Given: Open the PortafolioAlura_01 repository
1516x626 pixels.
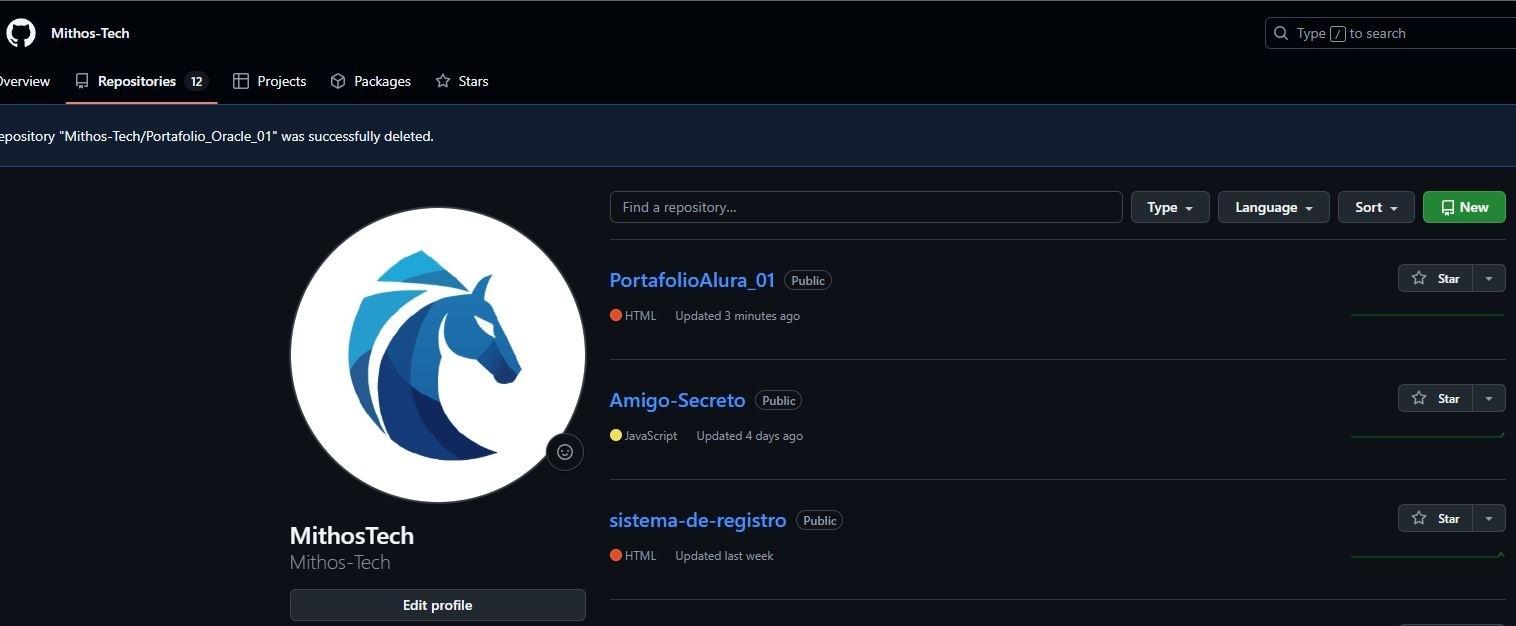Looking at the screenshot, I should (x=692, y=280).
